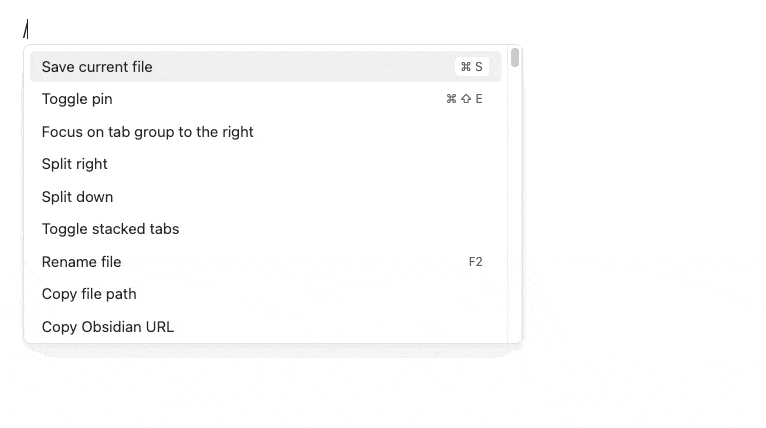Choose the Rename file command
The width and height of the screenshot is (766, 428).
tap(81, 262)
